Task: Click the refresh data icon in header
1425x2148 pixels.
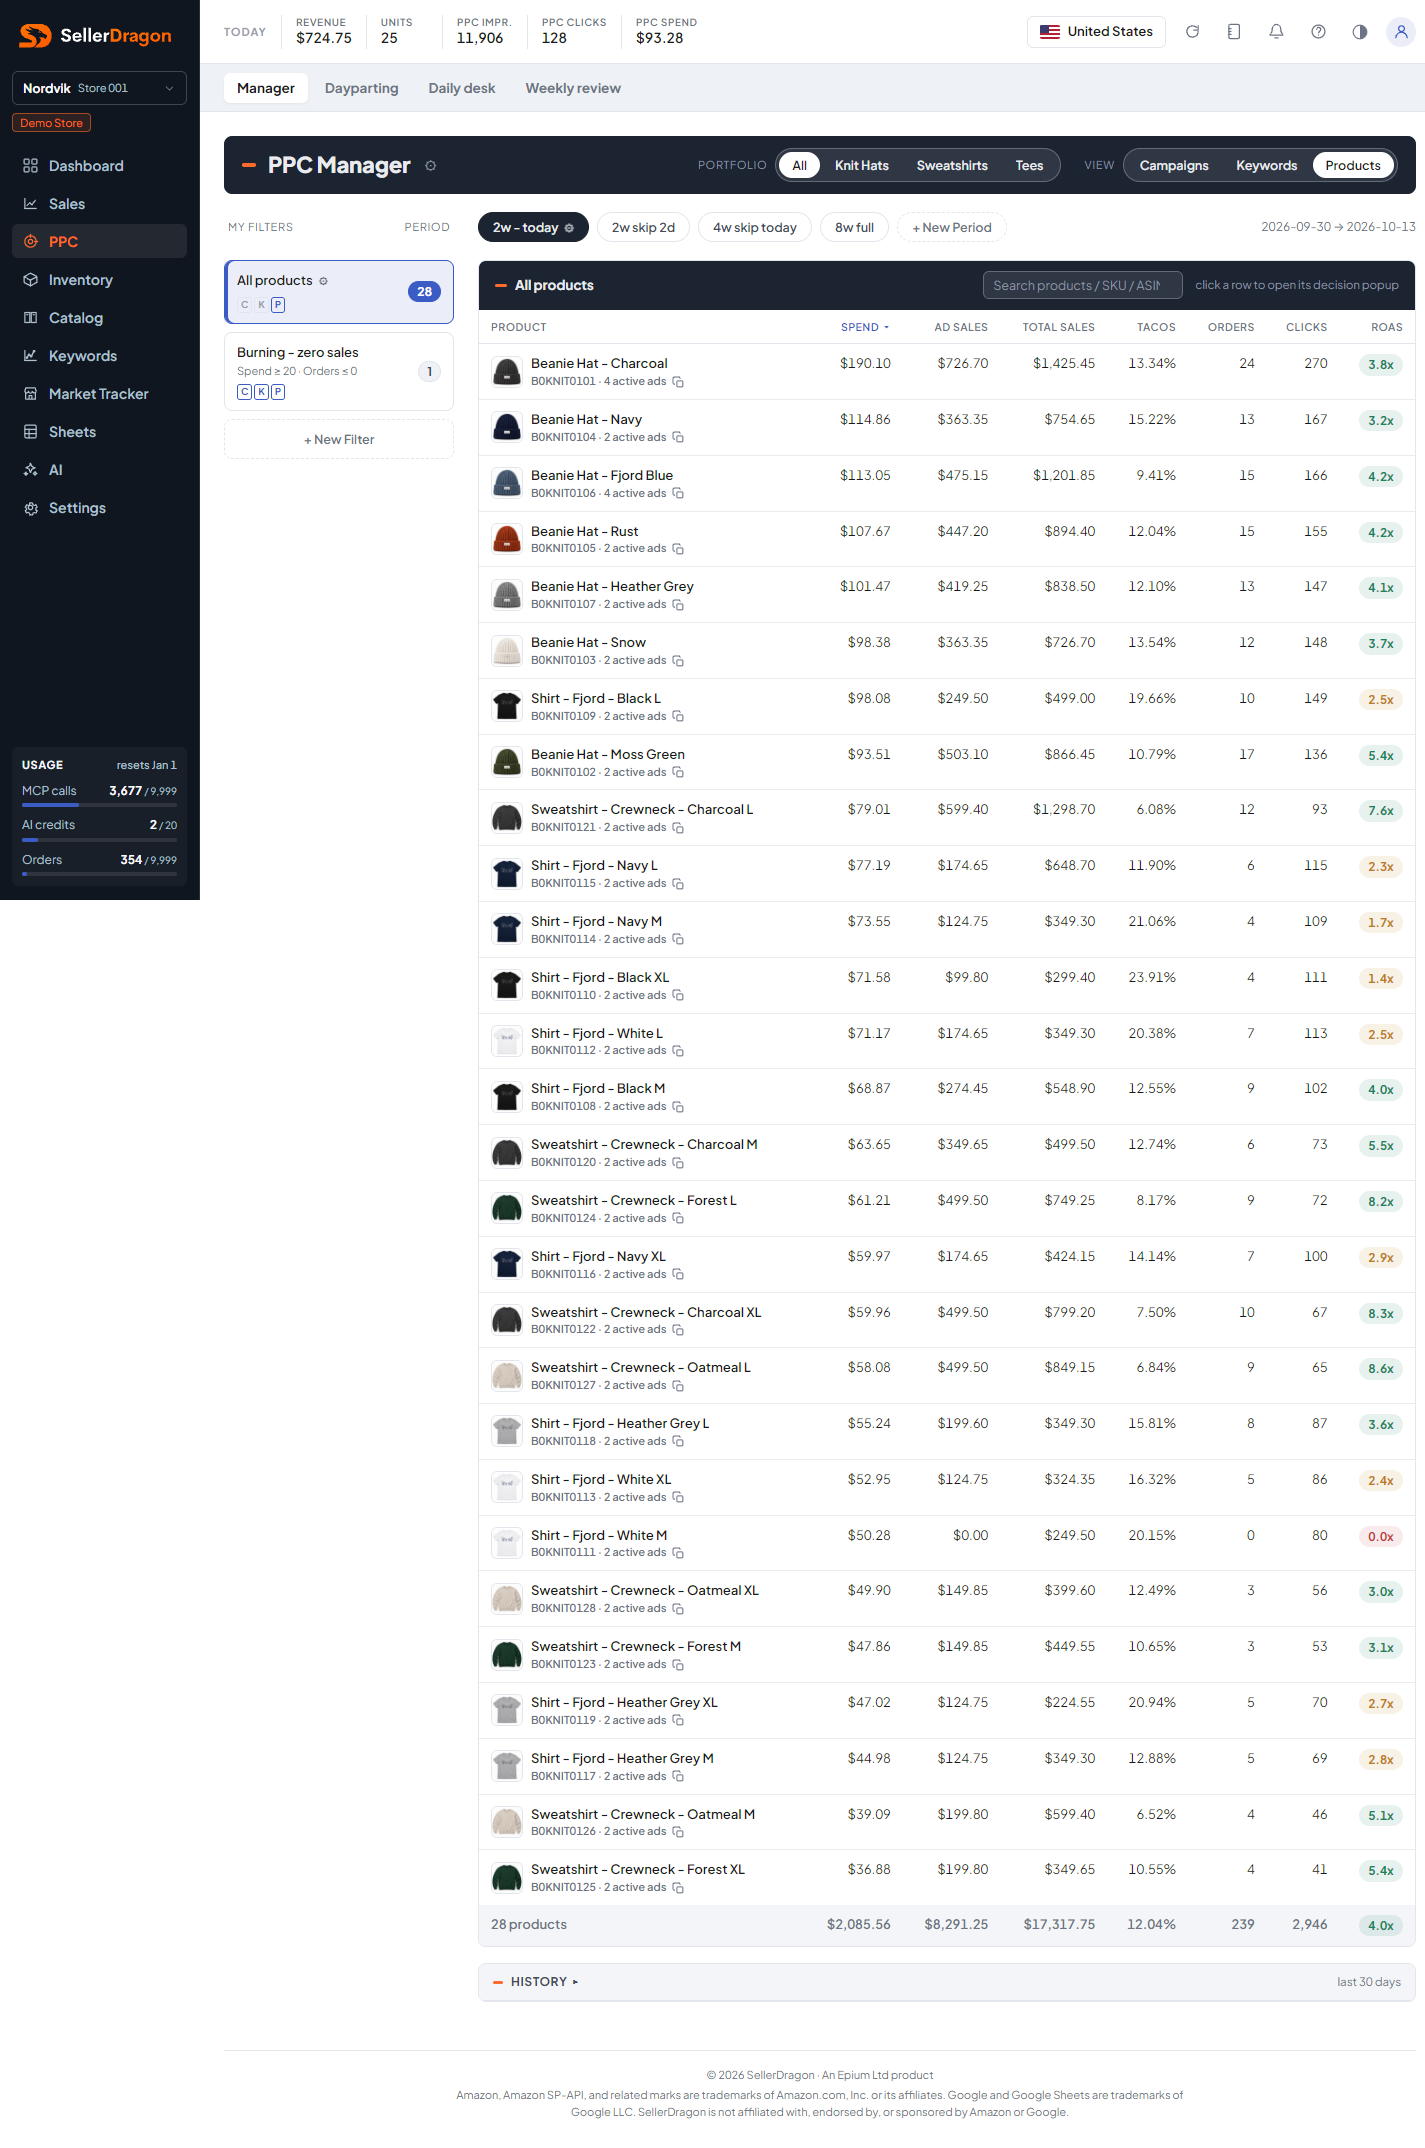Action: coord(1192,32)
